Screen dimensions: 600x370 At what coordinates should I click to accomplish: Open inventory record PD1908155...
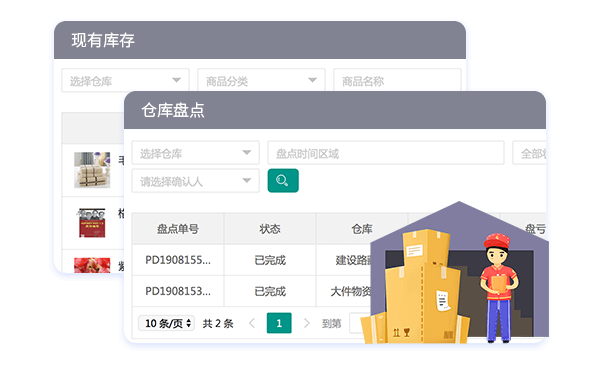point(178,260)
